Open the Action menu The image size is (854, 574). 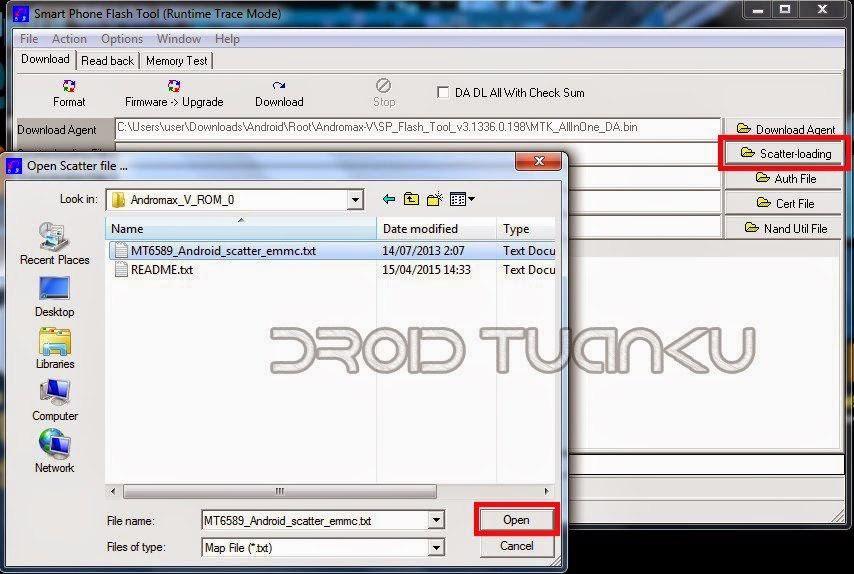click(69, 39)
